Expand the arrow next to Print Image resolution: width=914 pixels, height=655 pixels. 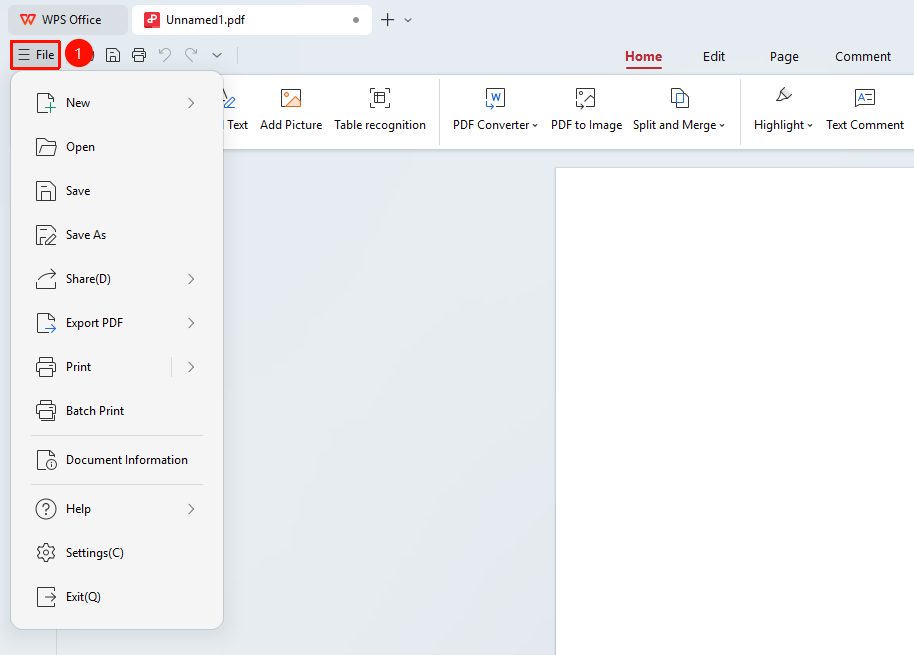point(191,367)
